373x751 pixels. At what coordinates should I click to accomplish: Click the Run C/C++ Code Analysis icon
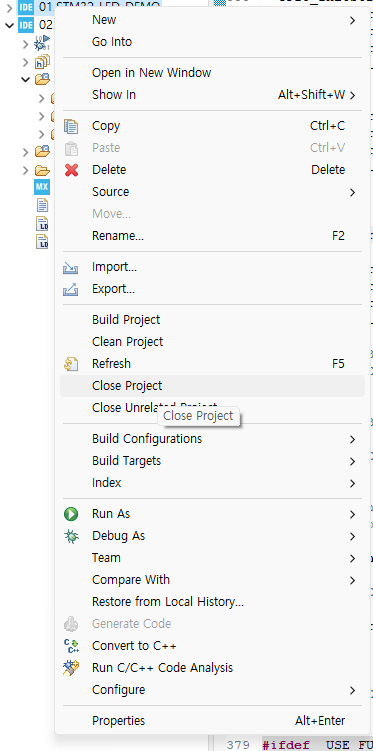(x=71, y=668)
